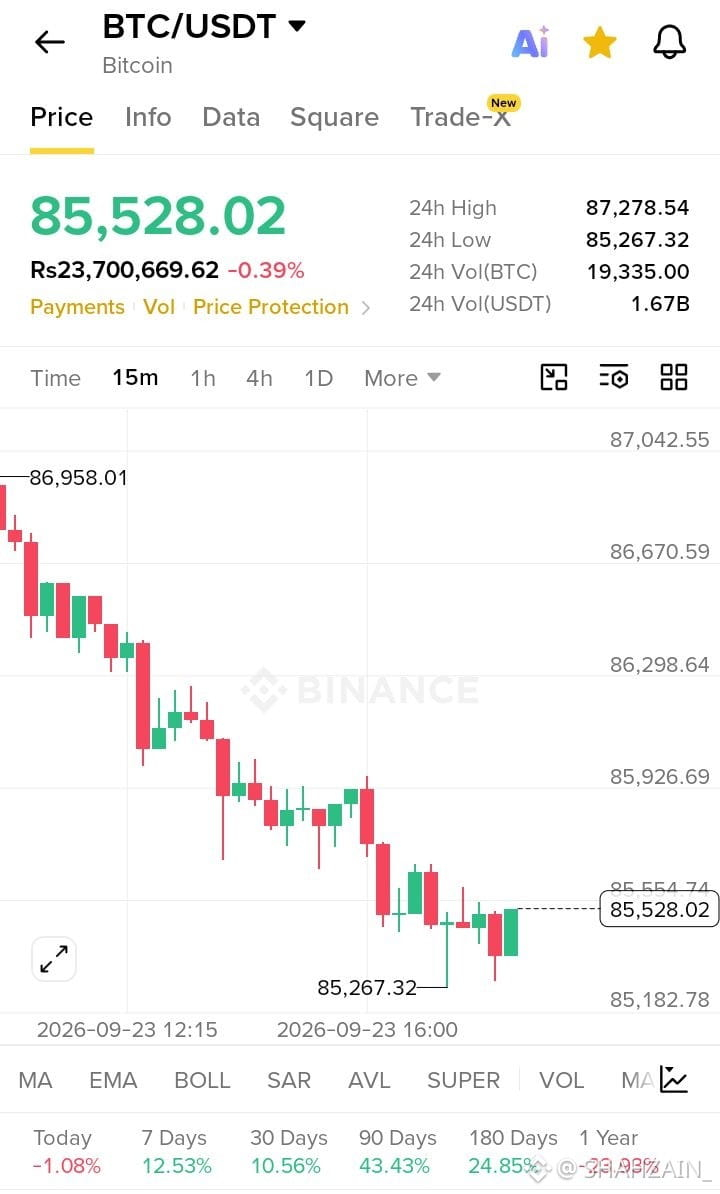Image resolution: width=720 pixels, height=1194 pixels.
Task: Tap the back arrow icon
Action: click(50, 42)
